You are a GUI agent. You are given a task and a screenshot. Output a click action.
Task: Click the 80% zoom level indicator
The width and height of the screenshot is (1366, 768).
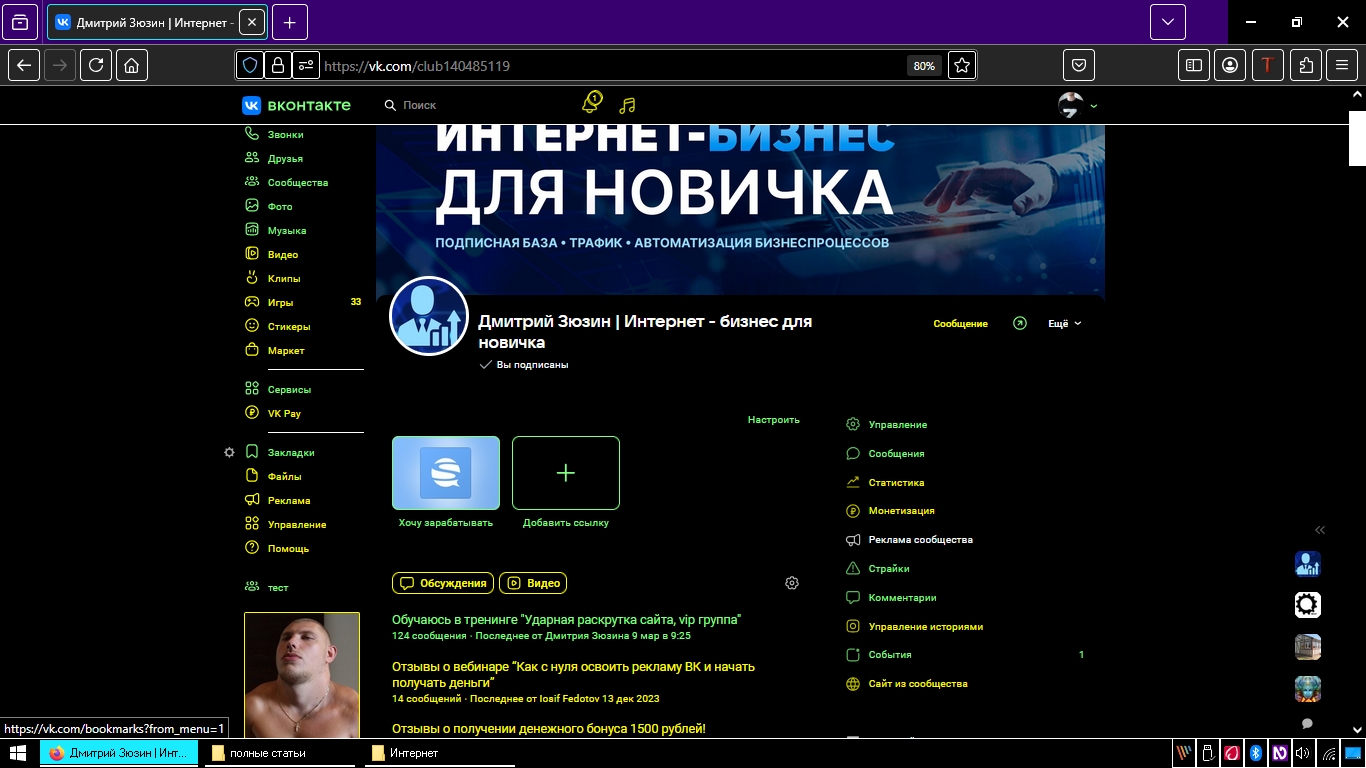[924, 66]
